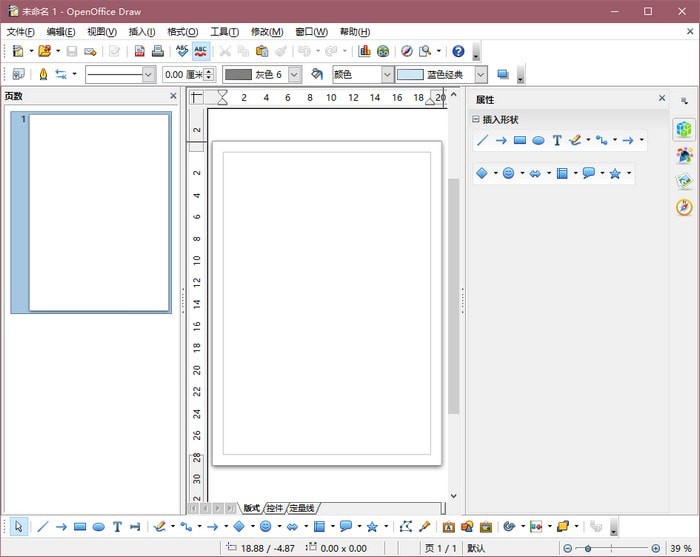Open the area fill type dropdown showing 颜色
Screen dimensions: 700x557
(x=387, y=74)
